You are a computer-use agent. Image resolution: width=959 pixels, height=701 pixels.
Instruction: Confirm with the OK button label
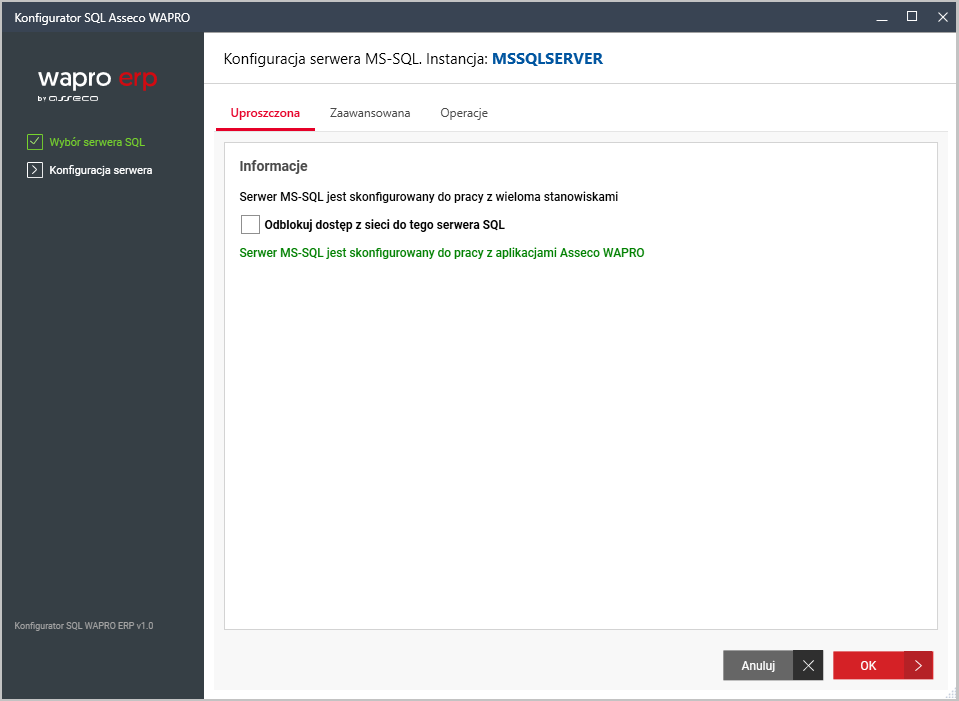tap(868, 666)
